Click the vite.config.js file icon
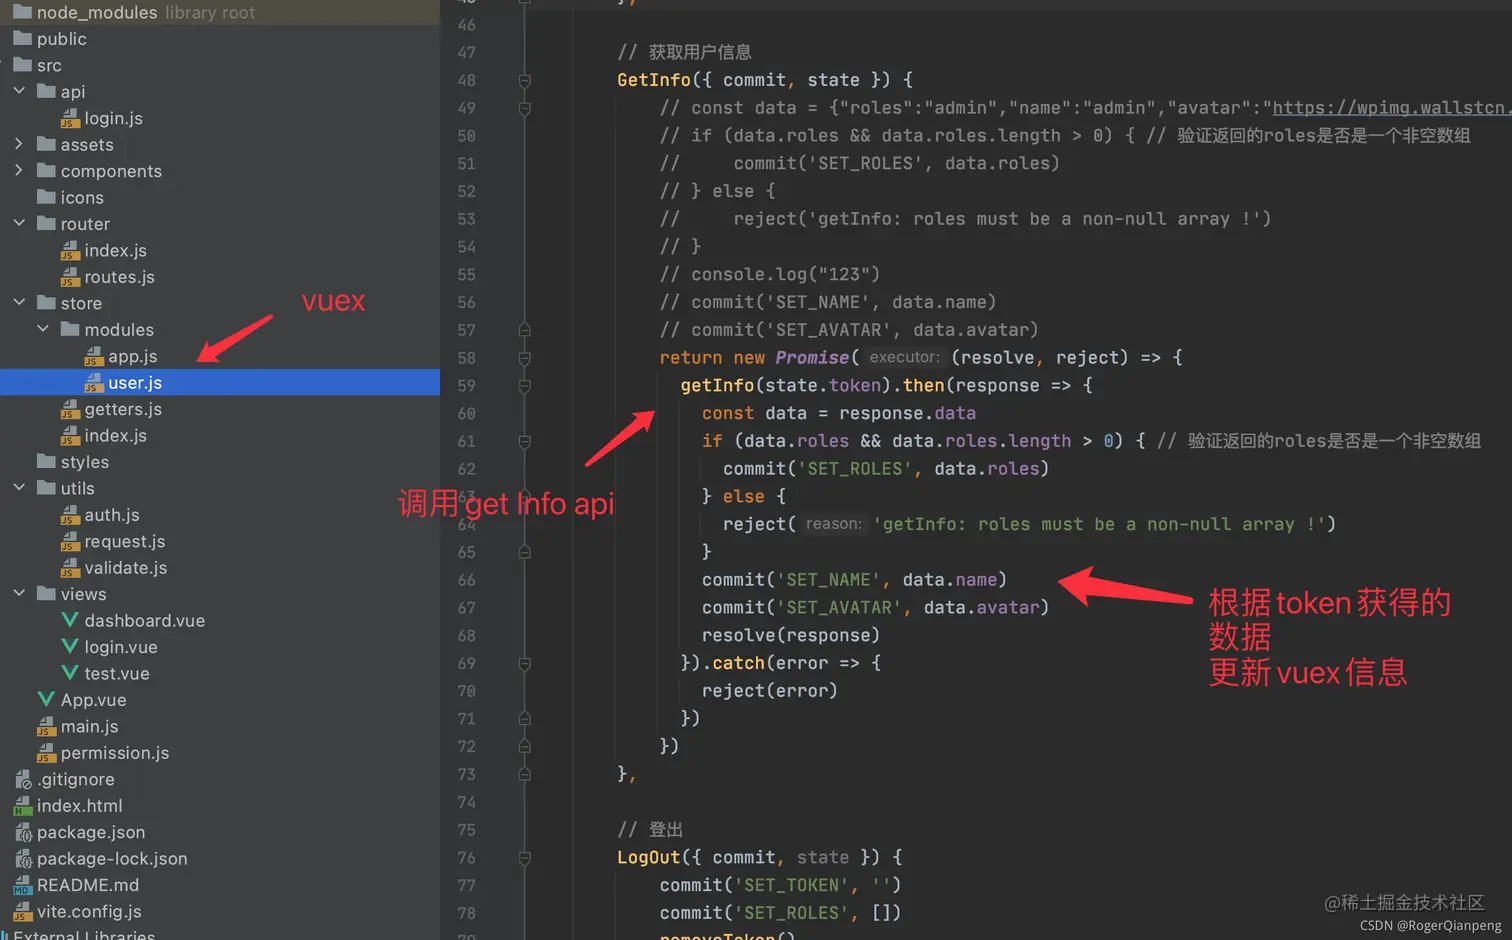 coord(23,911)
